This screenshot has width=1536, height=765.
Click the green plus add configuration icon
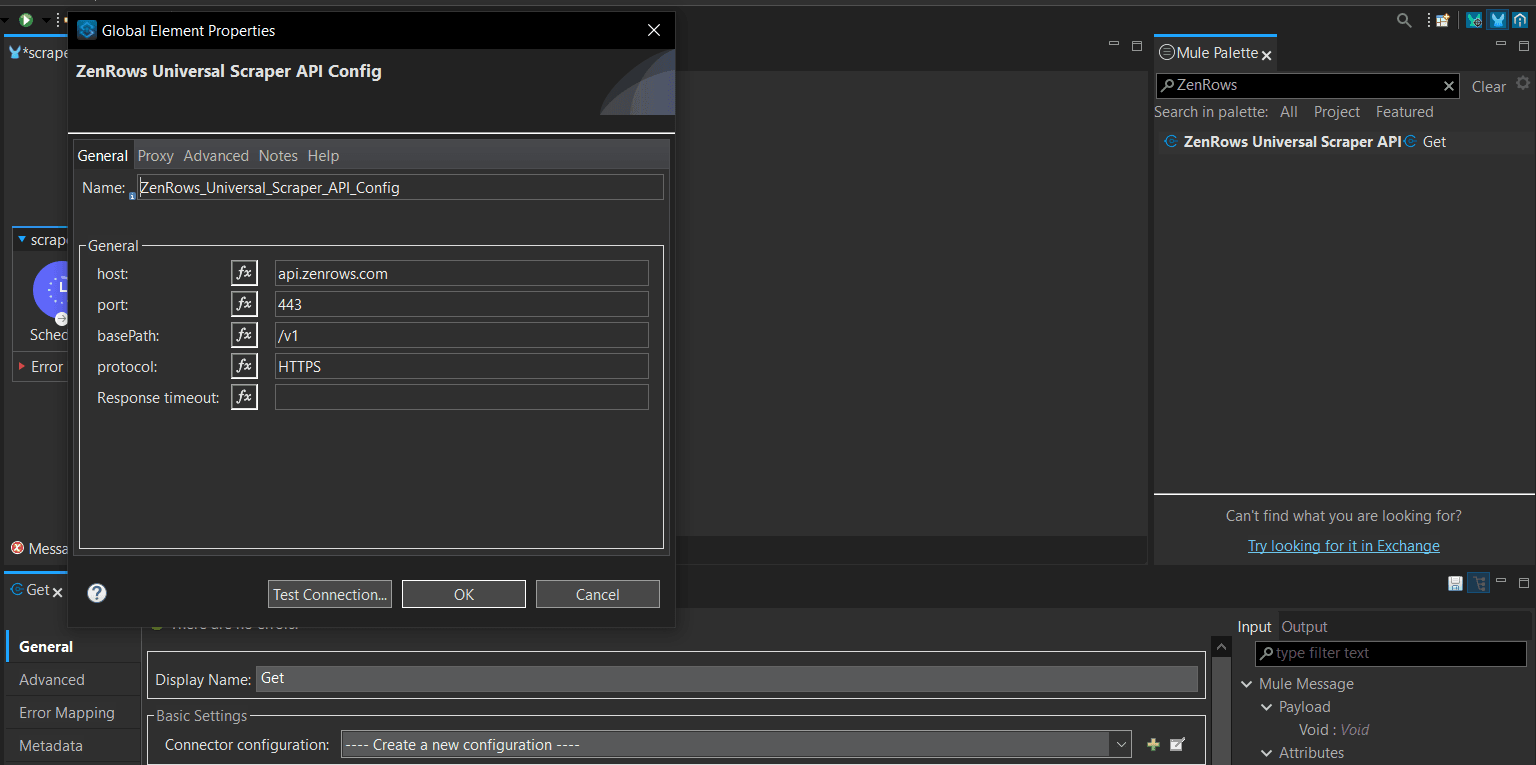[x=1153, y=744]
